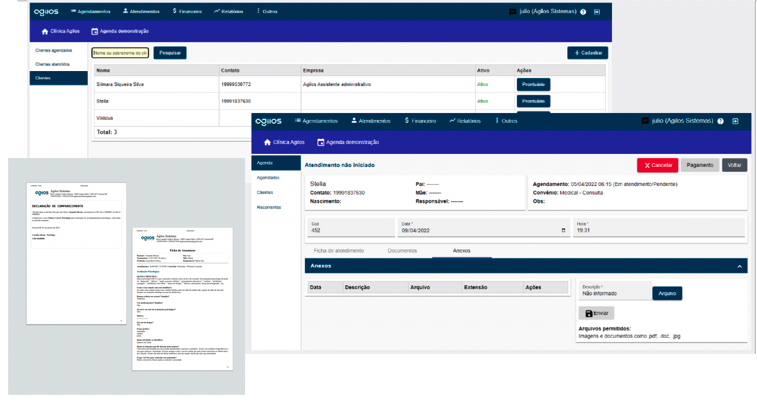
Task: Collapse the Anexos panel with the chevron
Action: (x=740, y=267)
